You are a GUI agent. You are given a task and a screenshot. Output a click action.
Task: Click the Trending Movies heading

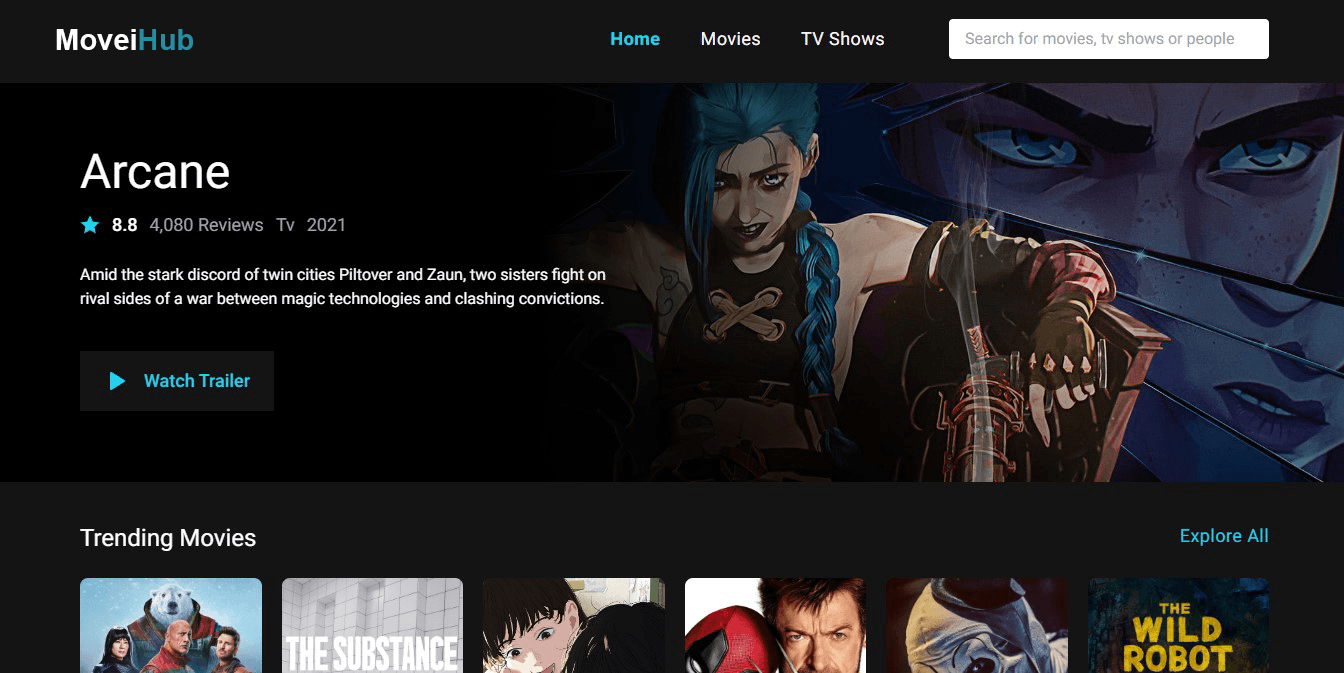[168, 538]
